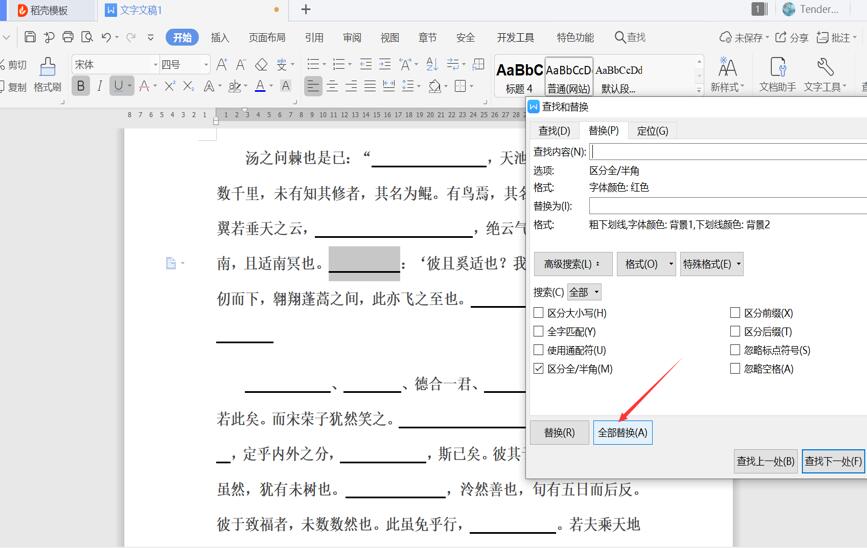This screenshot has height=548, width=867.
Task: Center align the paragraph
Action: click(332, 86)
